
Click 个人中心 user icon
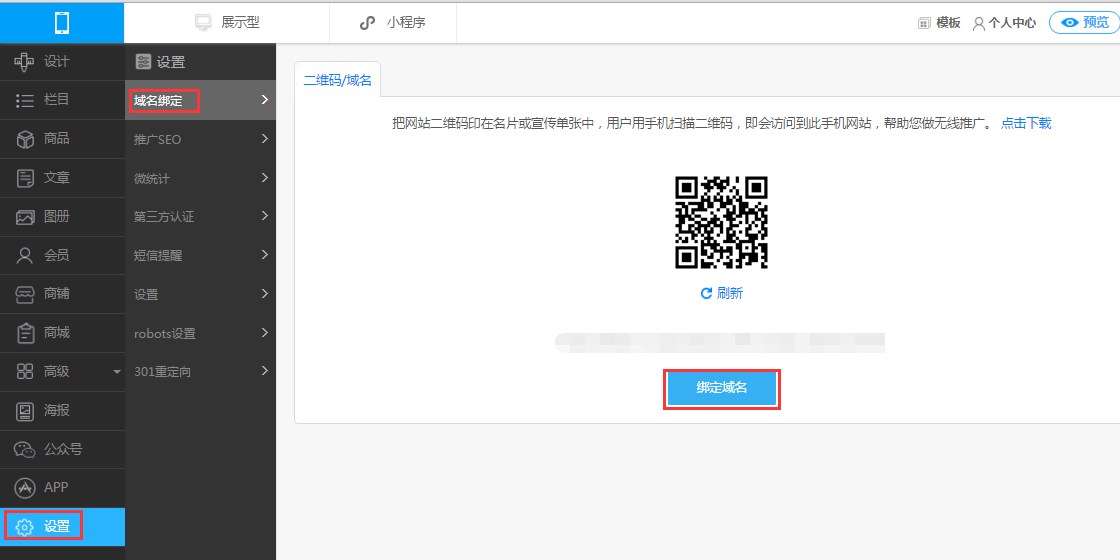(979, 23)
